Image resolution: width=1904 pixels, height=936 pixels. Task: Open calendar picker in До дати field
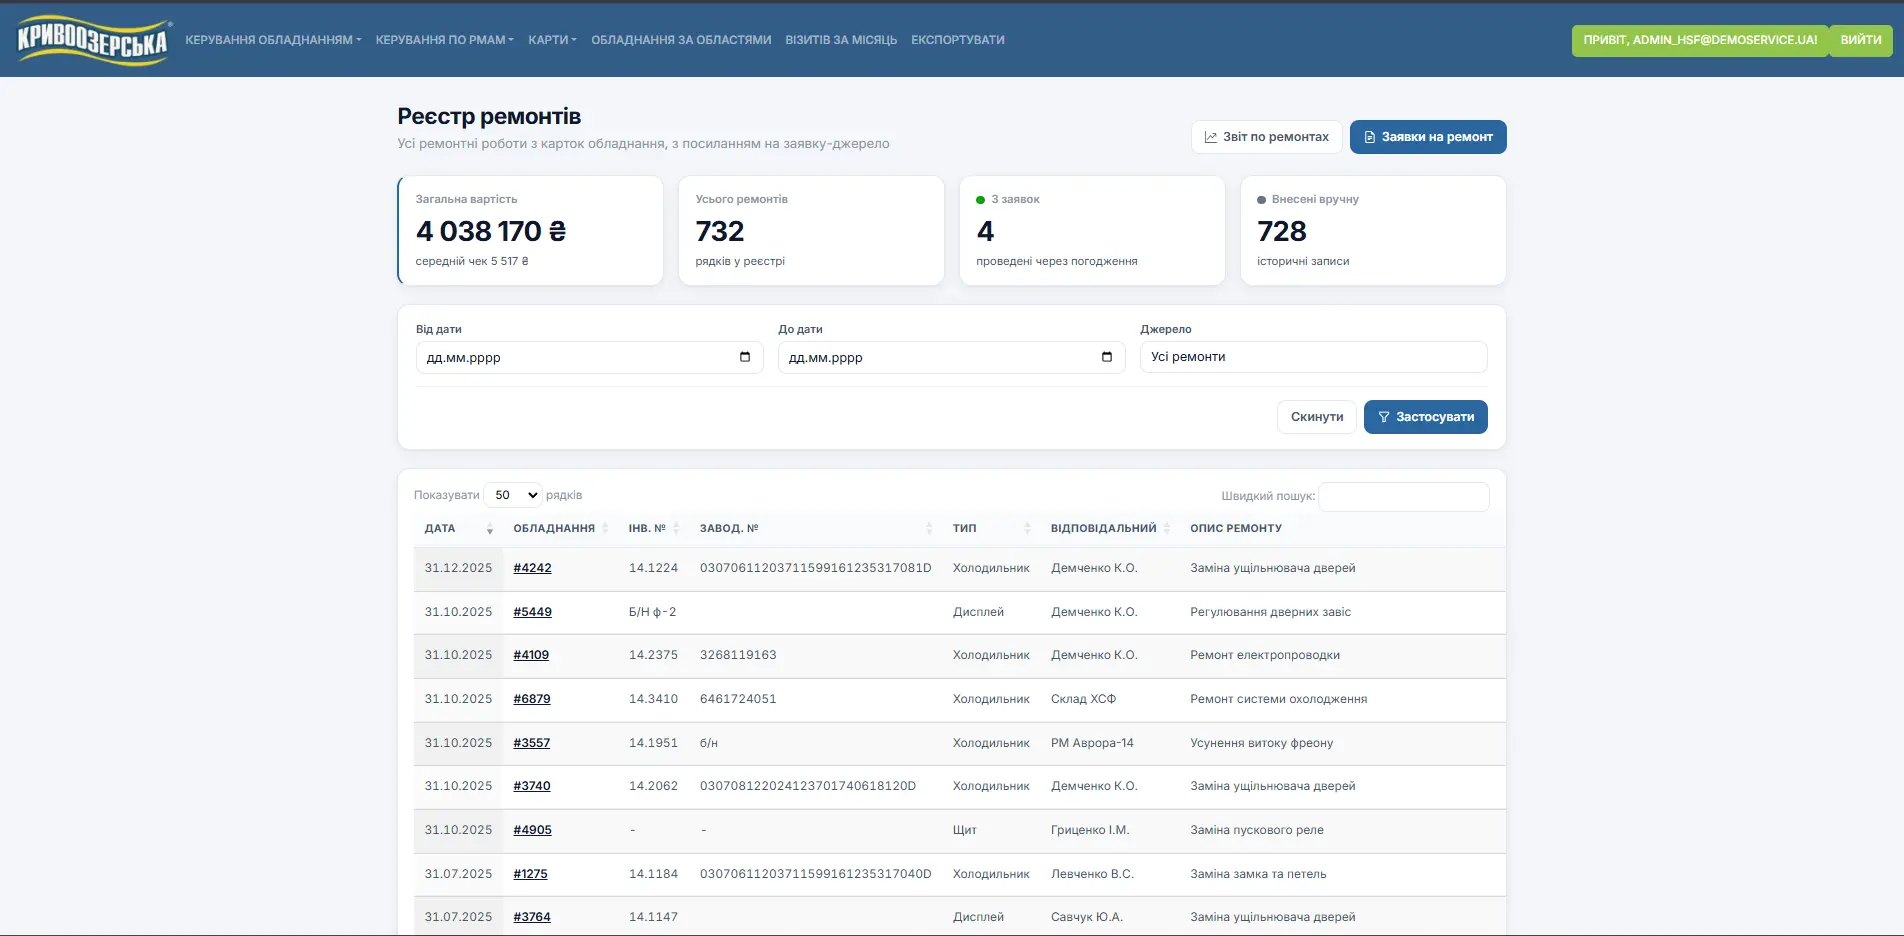[x=1107, y=357]
